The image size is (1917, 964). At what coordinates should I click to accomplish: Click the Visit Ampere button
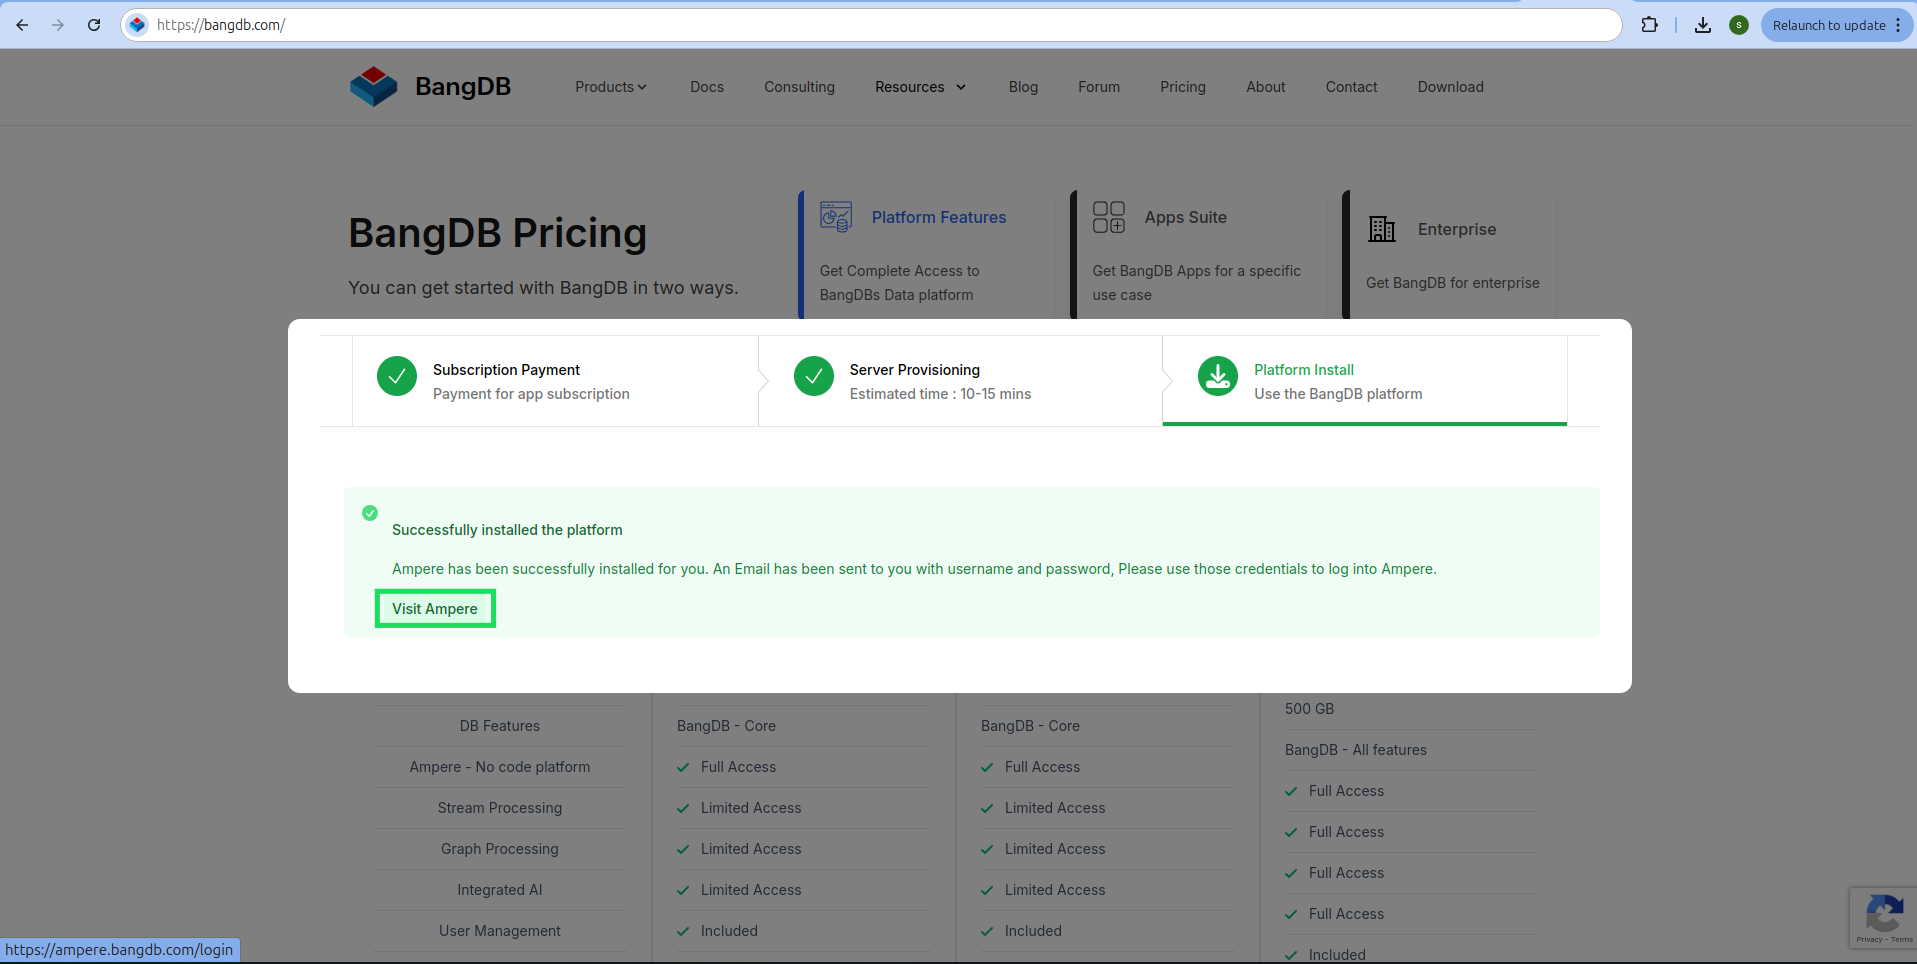(435, 609)
